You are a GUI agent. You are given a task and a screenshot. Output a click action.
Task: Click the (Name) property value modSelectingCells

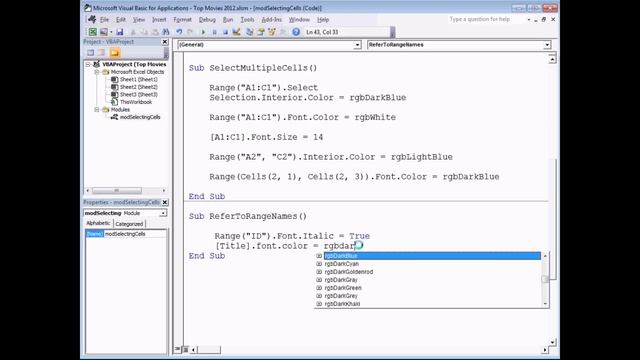coord(135,234)
